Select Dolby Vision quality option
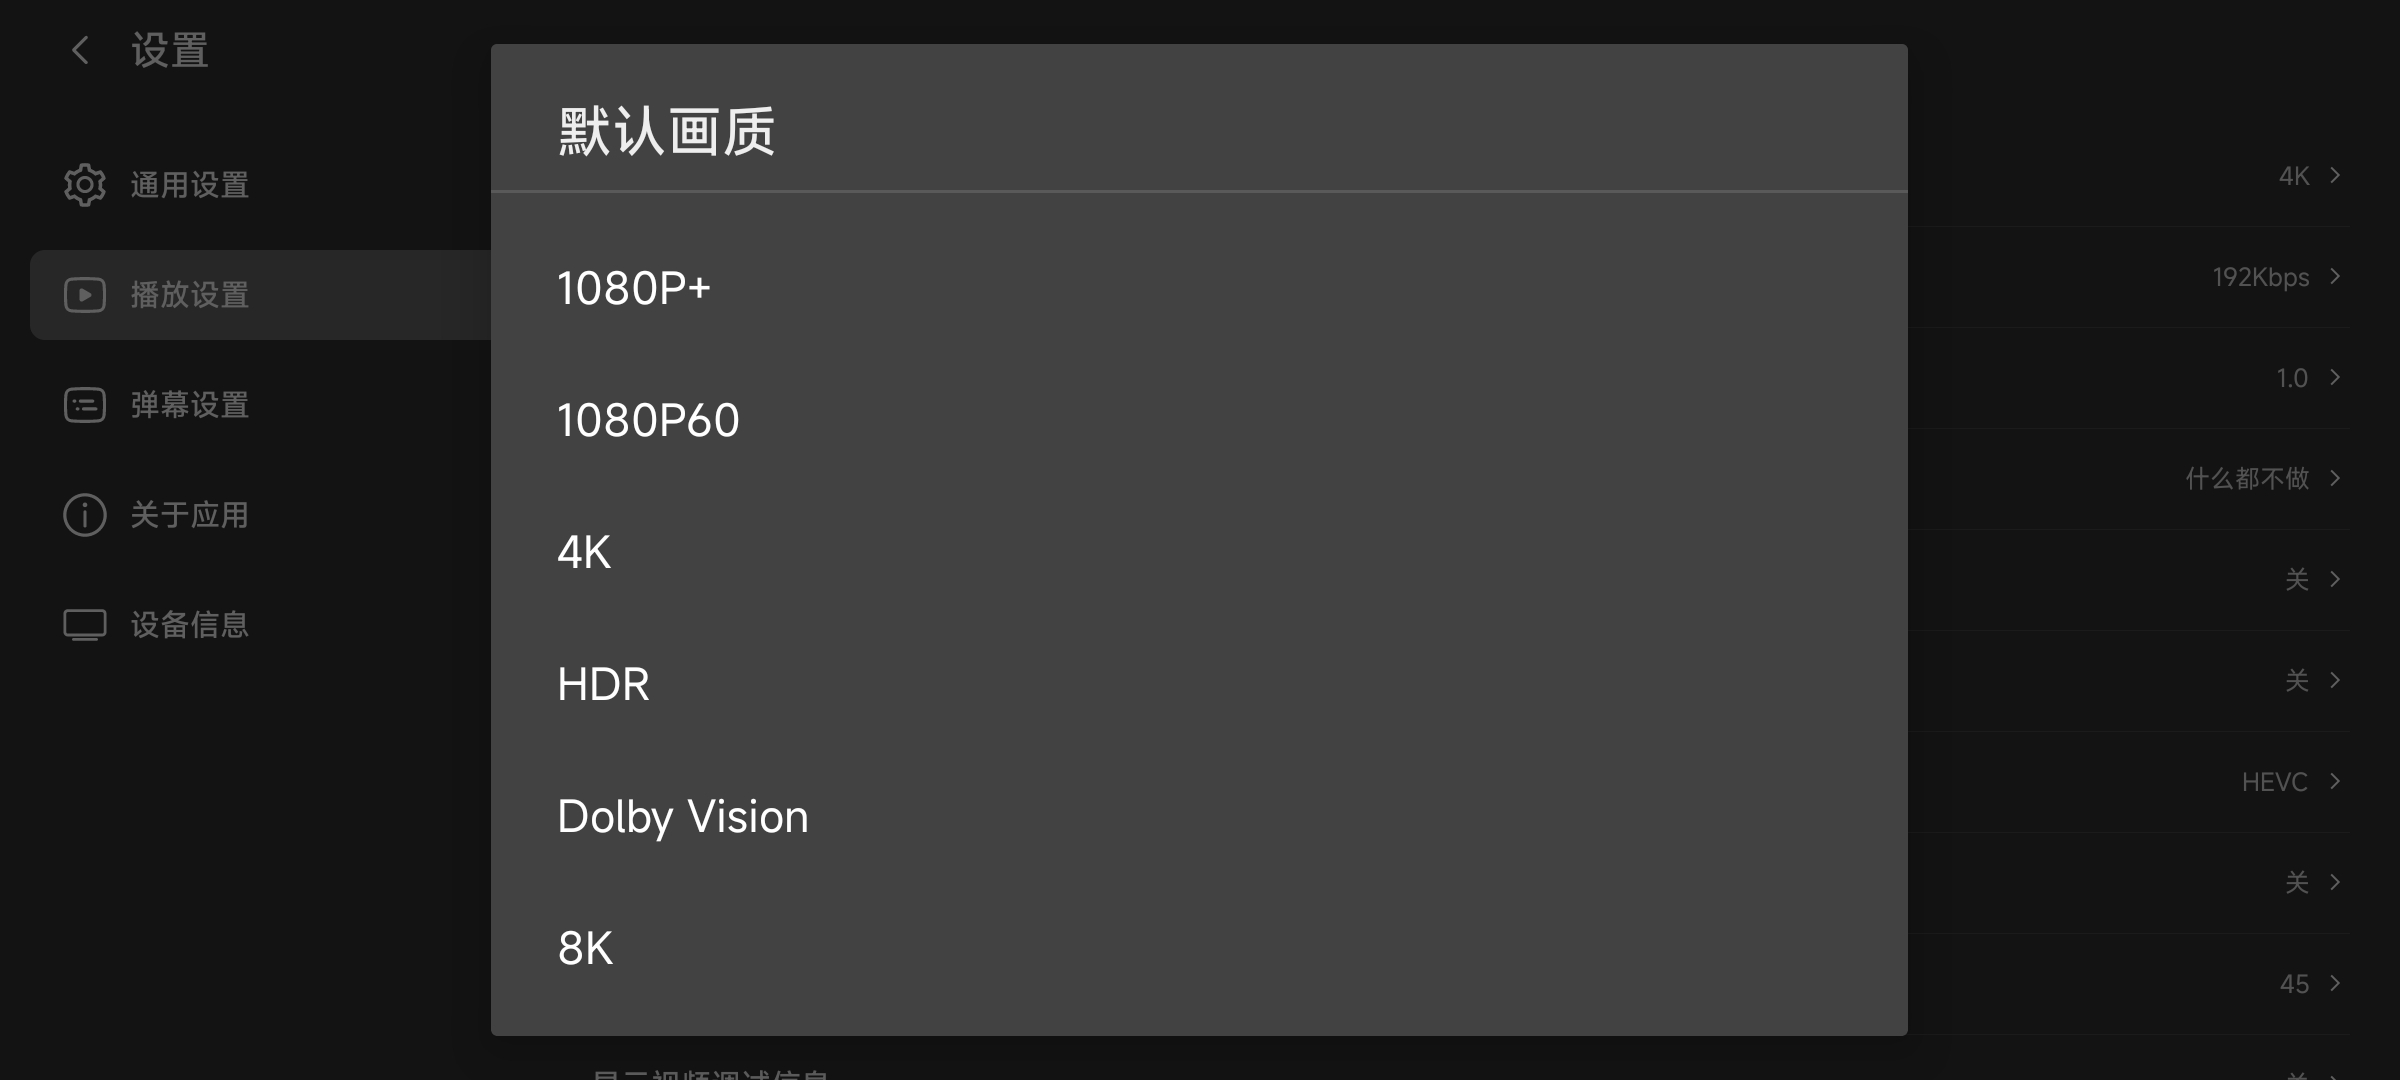This screenshot has width=2400, height=1080. click(x=683, y=817)
